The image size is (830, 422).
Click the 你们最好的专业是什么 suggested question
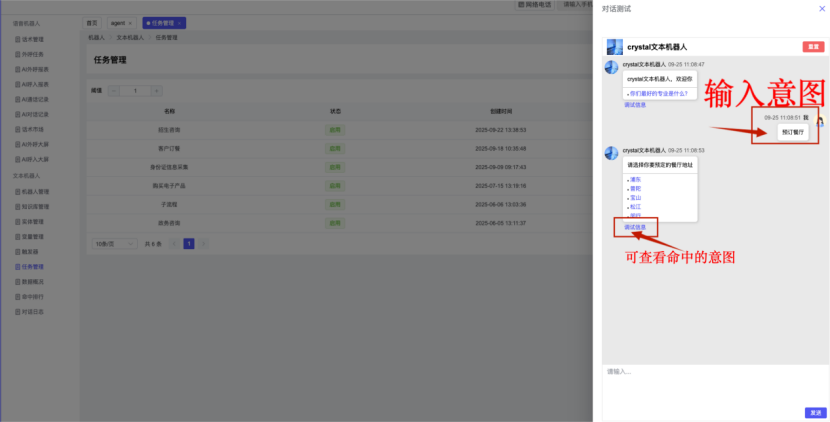pyautogui.click(x=659, y=93)
